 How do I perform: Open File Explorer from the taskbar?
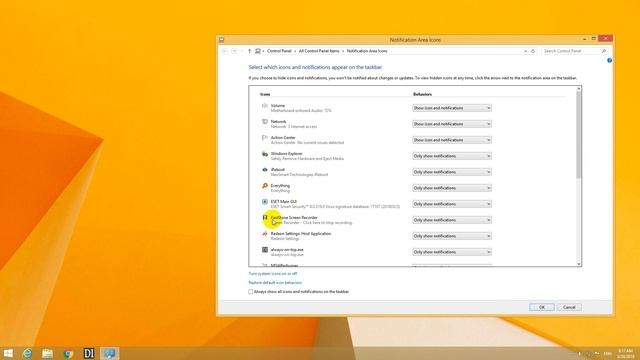[48, 353]
